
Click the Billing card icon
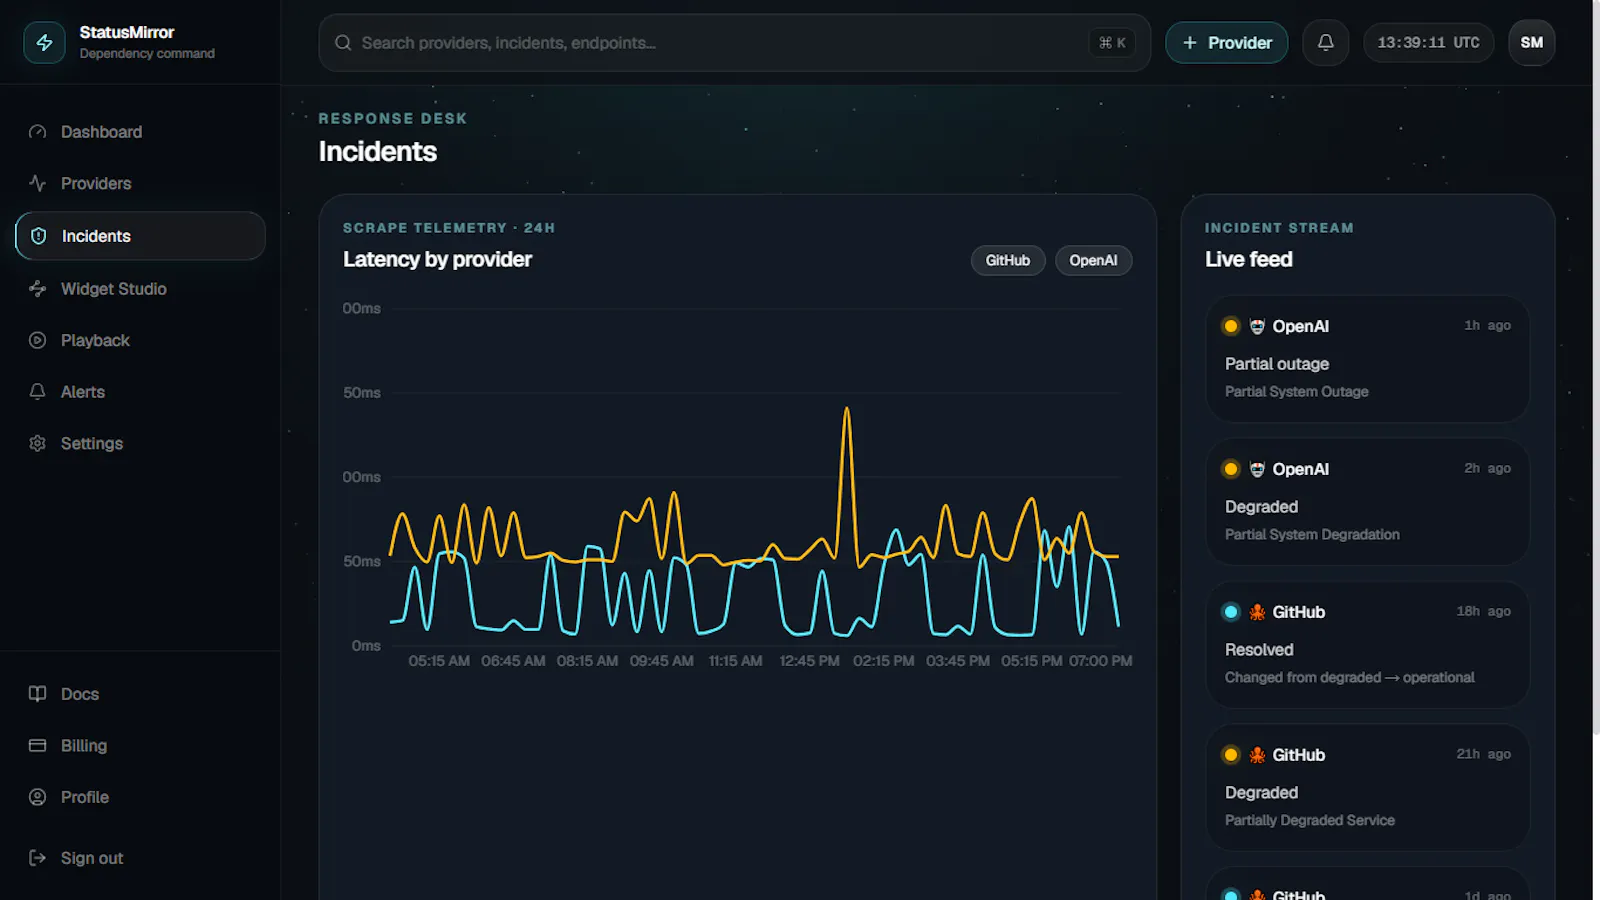point(38,746)
